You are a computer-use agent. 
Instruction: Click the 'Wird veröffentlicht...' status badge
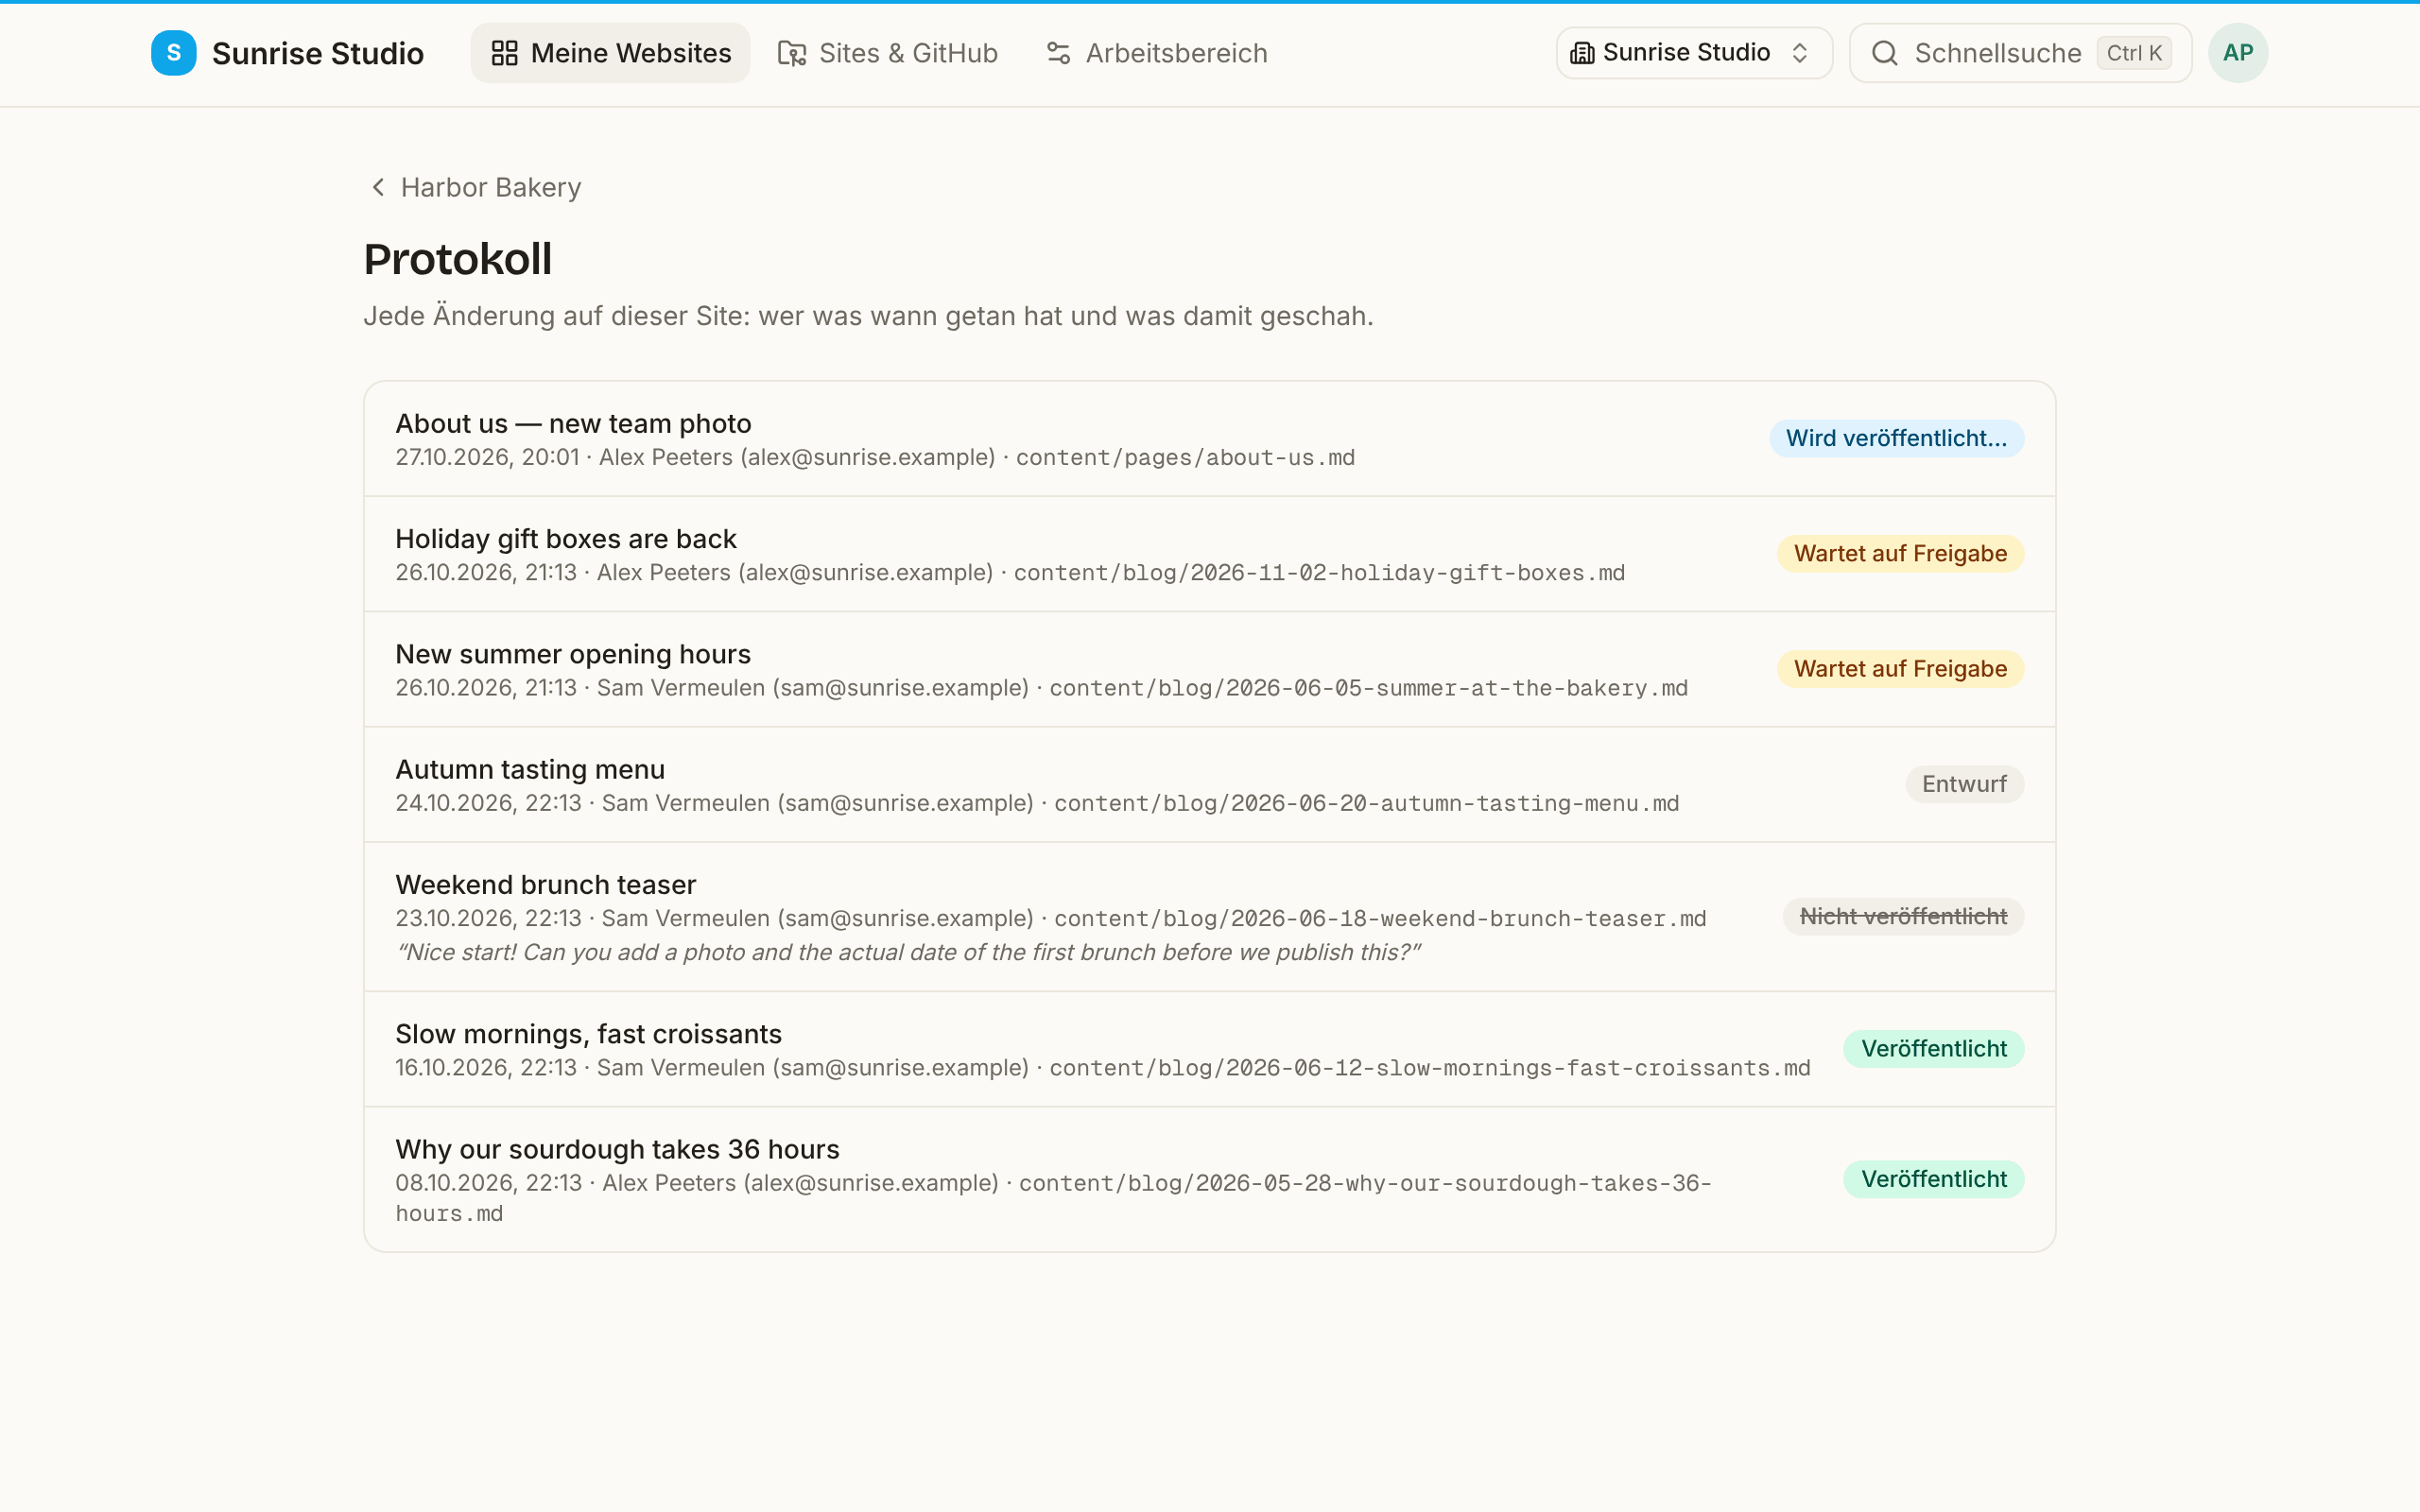[1896, 438]
